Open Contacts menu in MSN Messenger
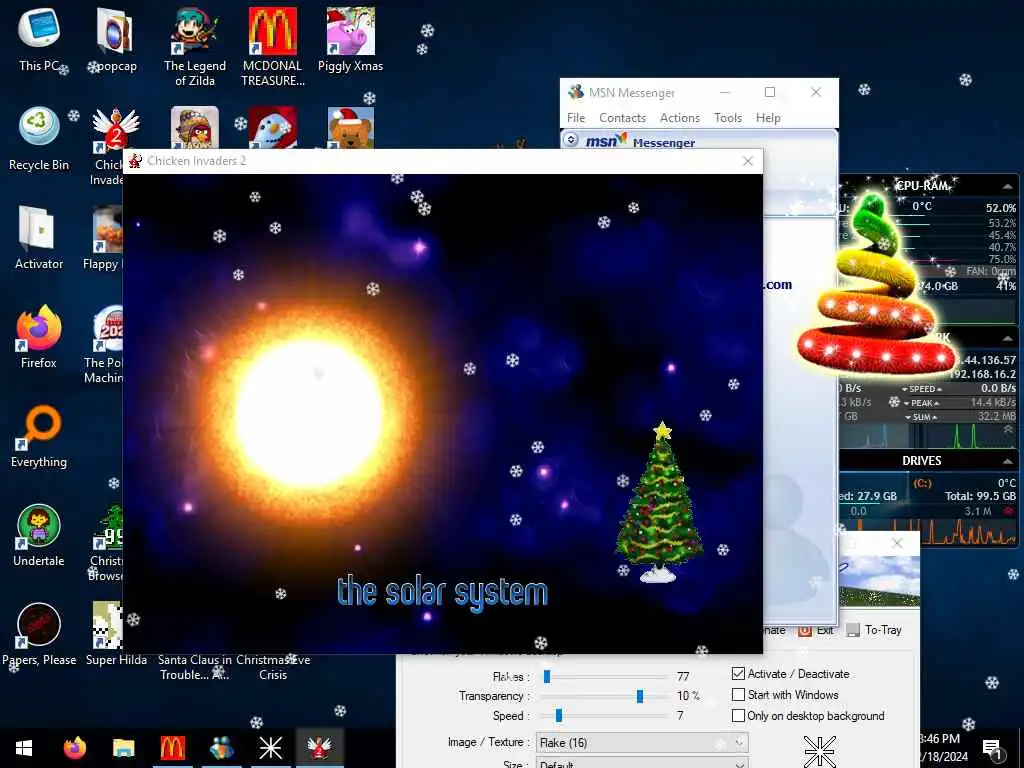Screen dimensions: 1024x768 tap(622, 118)
